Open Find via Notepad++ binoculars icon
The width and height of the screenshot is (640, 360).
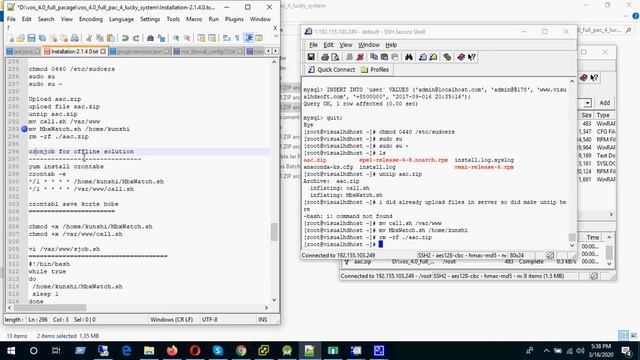coord(150,38)
